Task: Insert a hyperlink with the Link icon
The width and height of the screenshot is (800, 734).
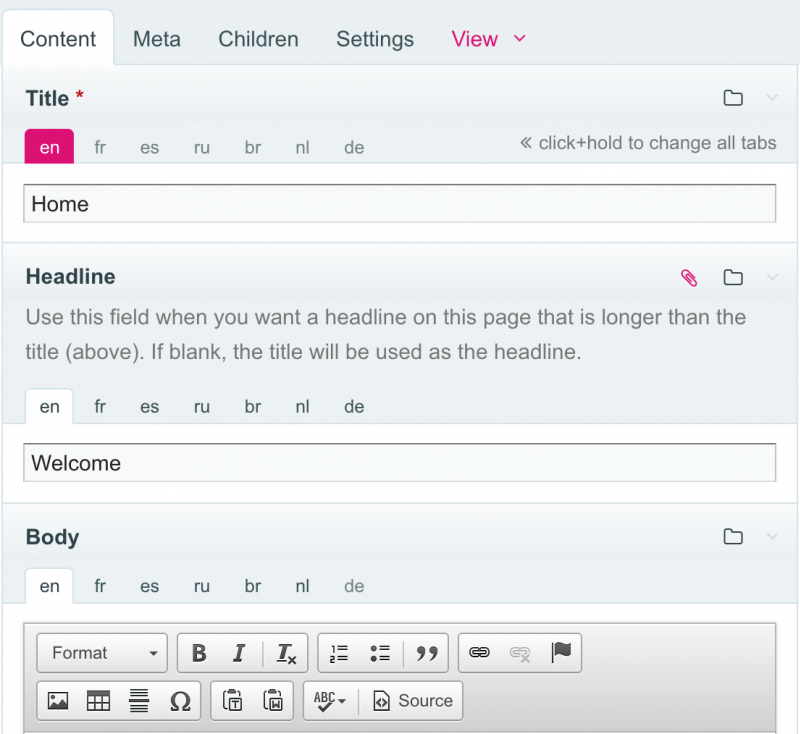Action: pyautogui.click(x=479, y=653)
